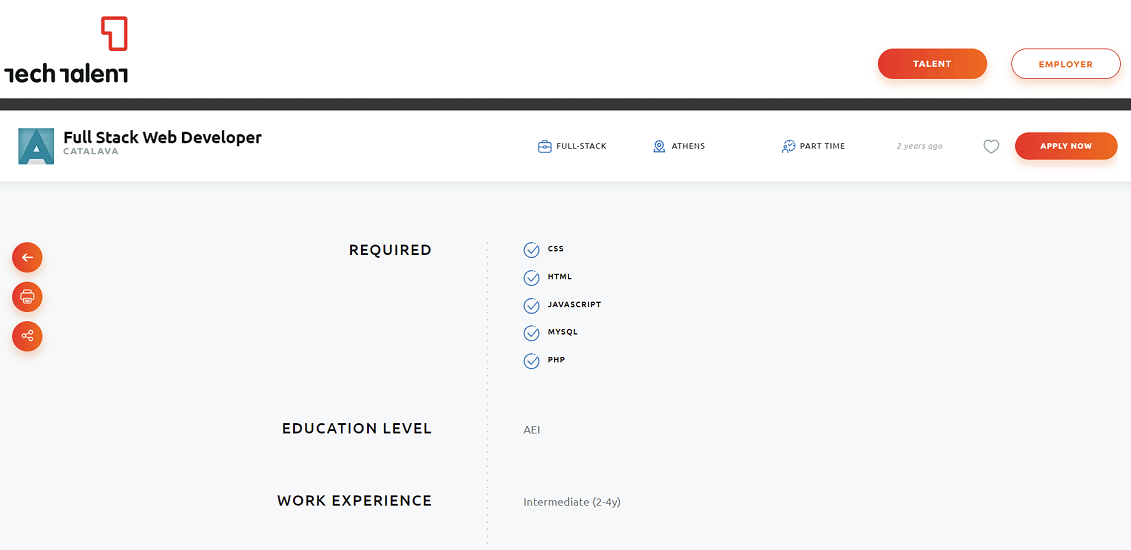Go back using the arrow button
The image size is (1131, 550).
(x=27, y=257)
